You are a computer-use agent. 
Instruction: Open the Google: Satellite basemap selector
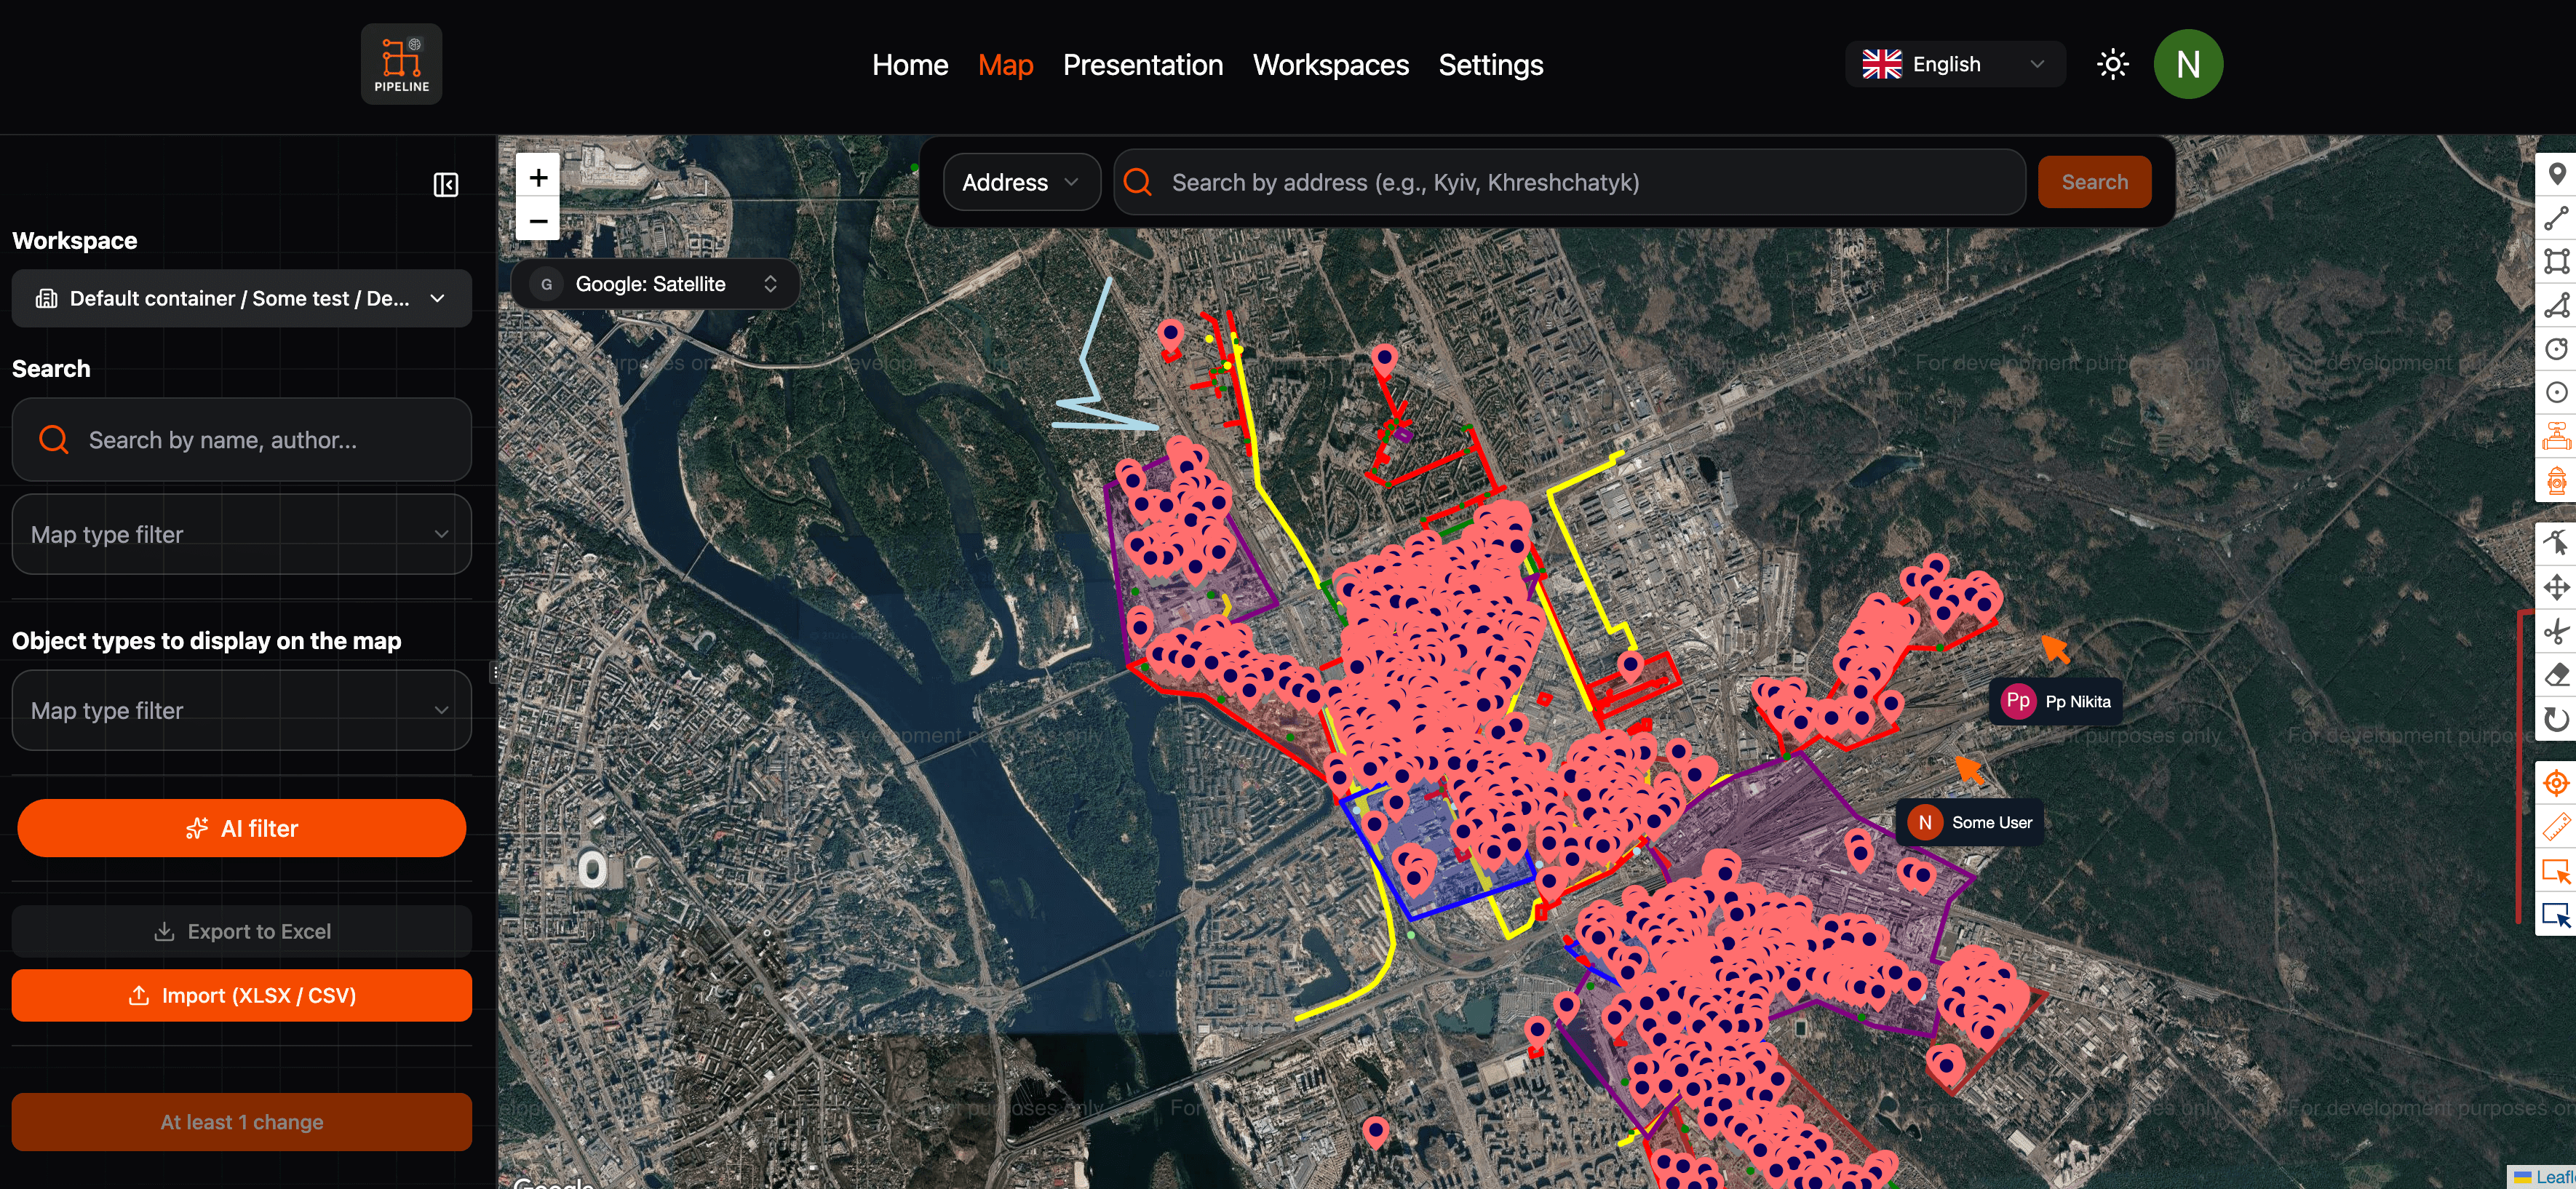click(x=656, y=285)
